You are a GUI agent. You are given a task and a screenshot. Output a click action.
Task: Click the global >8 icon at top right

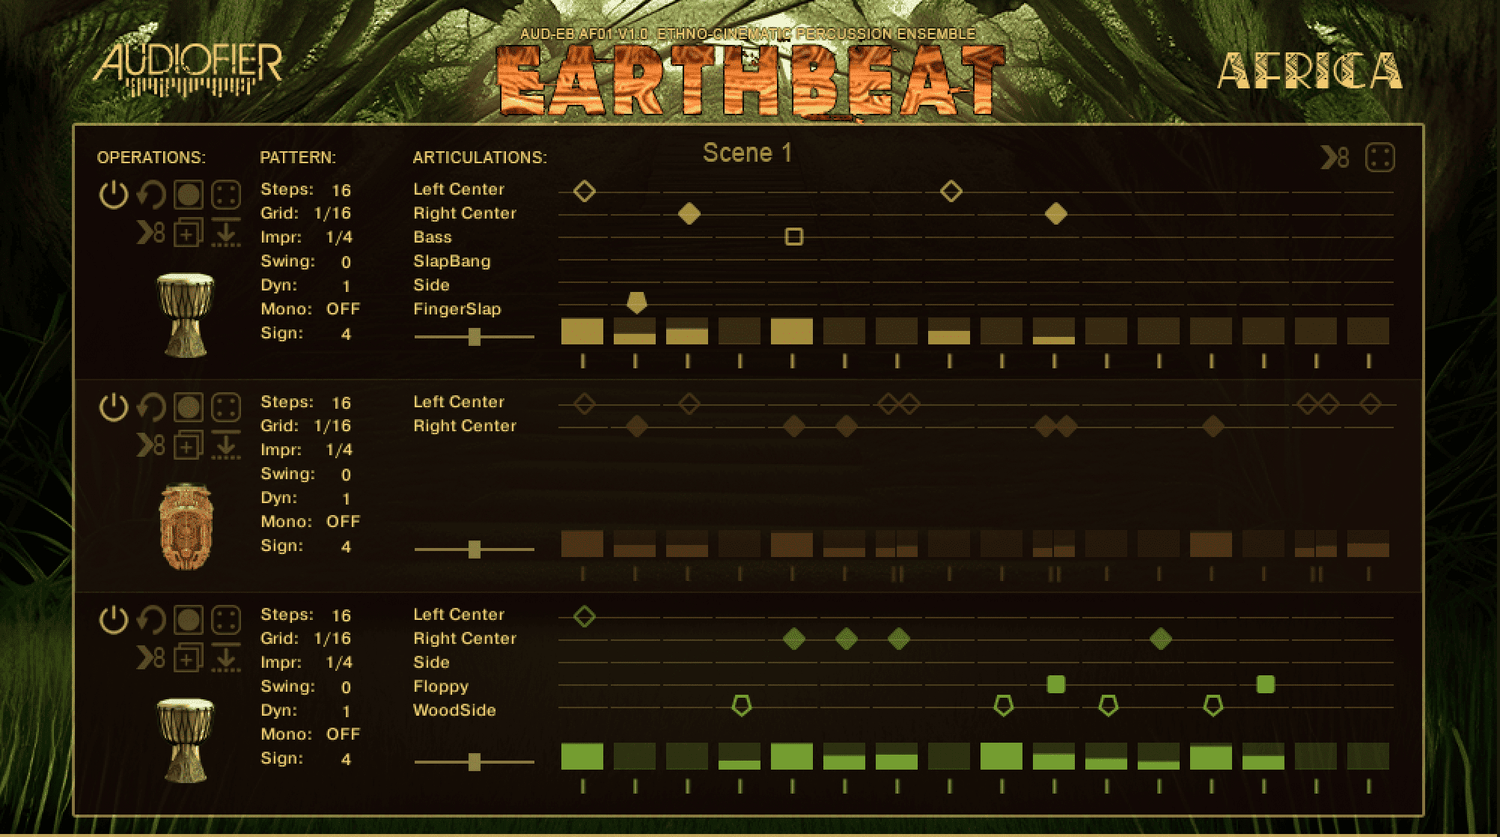pos(1335,157)
